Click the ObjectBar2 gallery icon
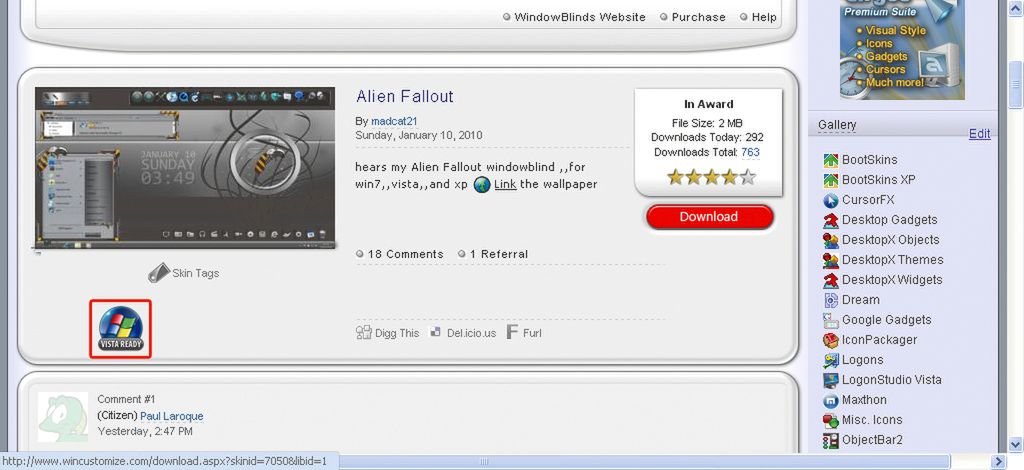Screen dimensions: 1024x470 click(x=831, y=441)
